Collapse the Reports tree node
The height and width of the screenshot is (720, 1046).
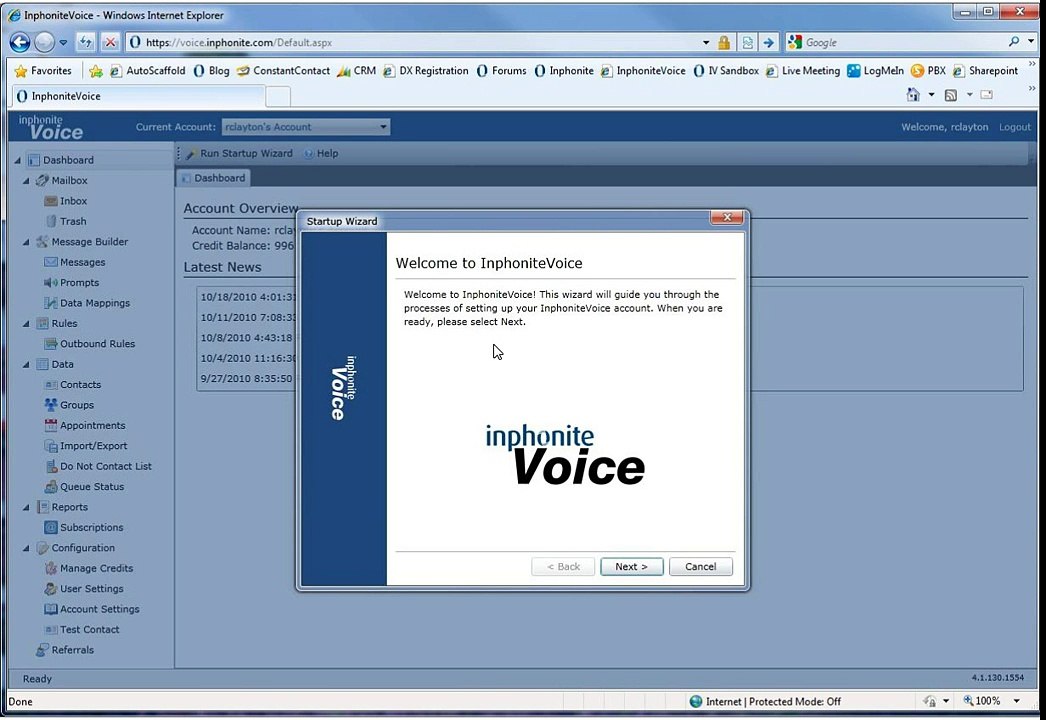[26, 507]
